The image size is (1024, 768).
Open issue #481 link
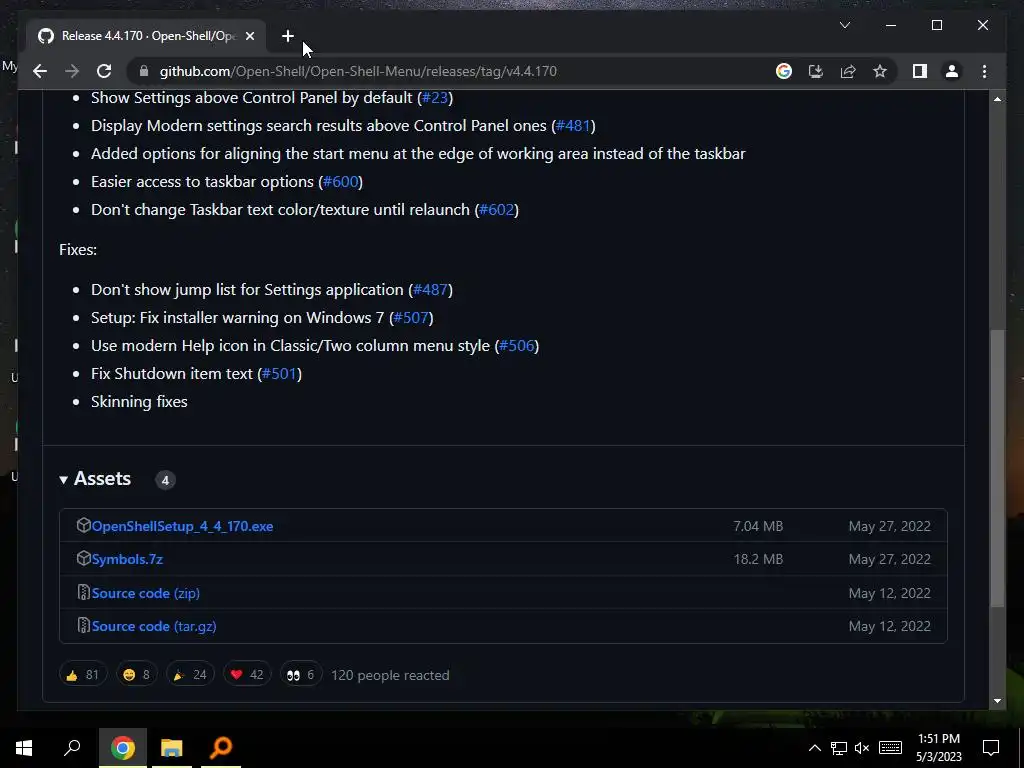(573, 125)
